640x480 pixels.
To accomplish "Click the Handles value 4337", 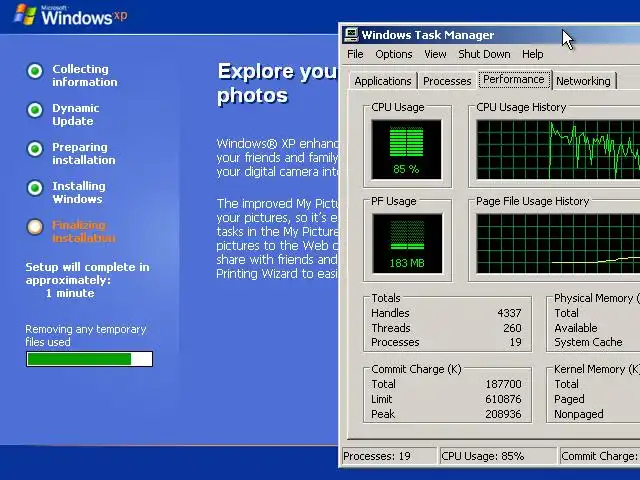I will [x=509, y=313].
